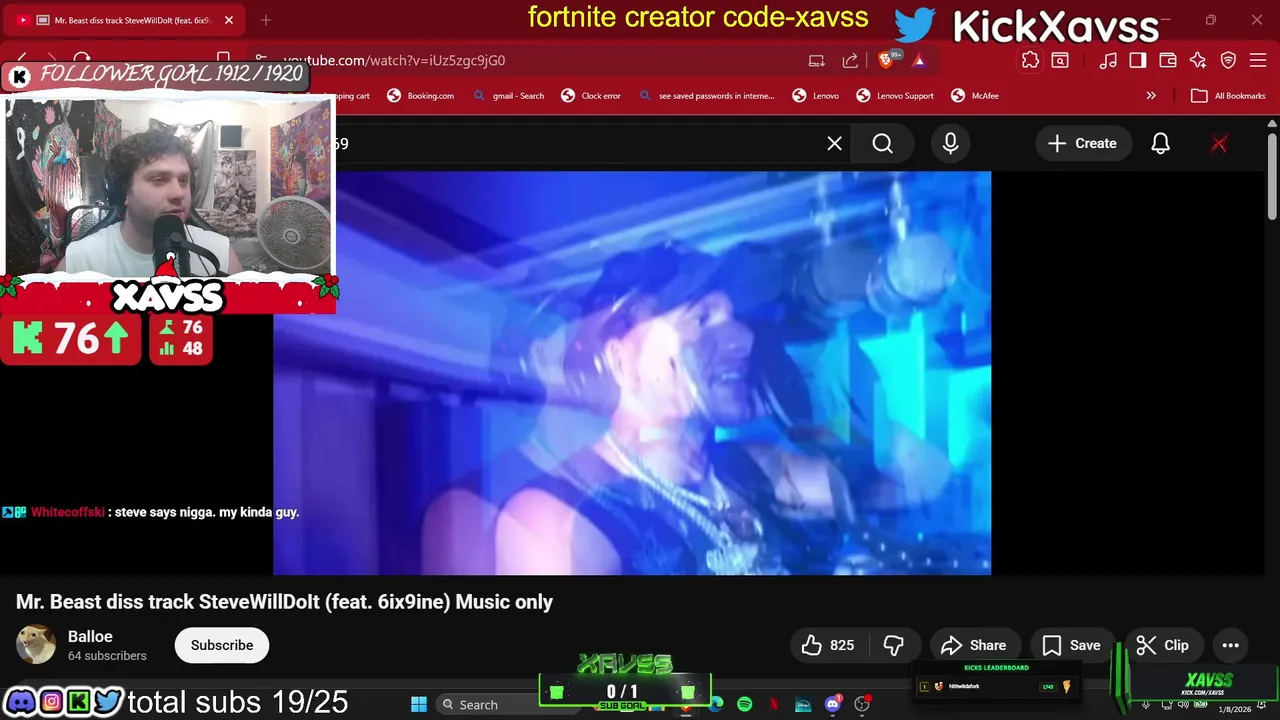The width and height of the screenshot is (1280, 720).
Task: Open the Brave Playlist music-note icon
Action: coord(1108,61)
